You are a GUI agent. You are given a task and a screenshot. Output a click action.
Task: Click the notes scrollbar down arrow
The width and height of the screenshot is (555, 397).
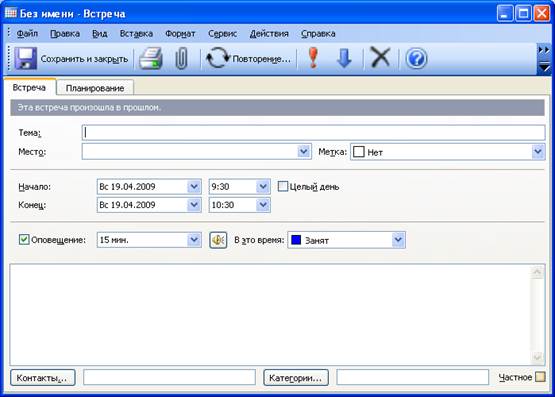coord(537,357)
